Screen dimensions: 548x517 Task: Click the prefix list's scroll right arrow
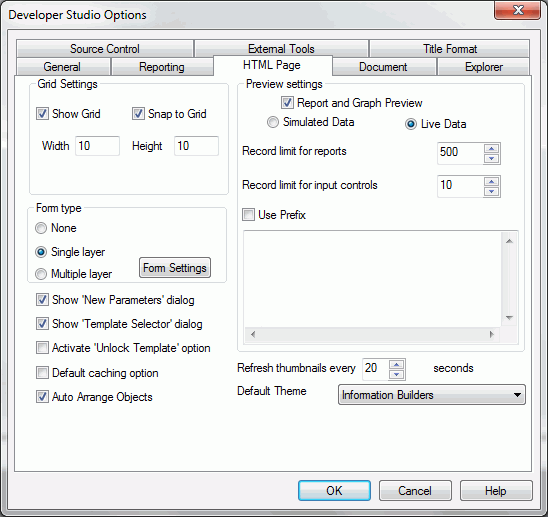(x=492, y=334)
